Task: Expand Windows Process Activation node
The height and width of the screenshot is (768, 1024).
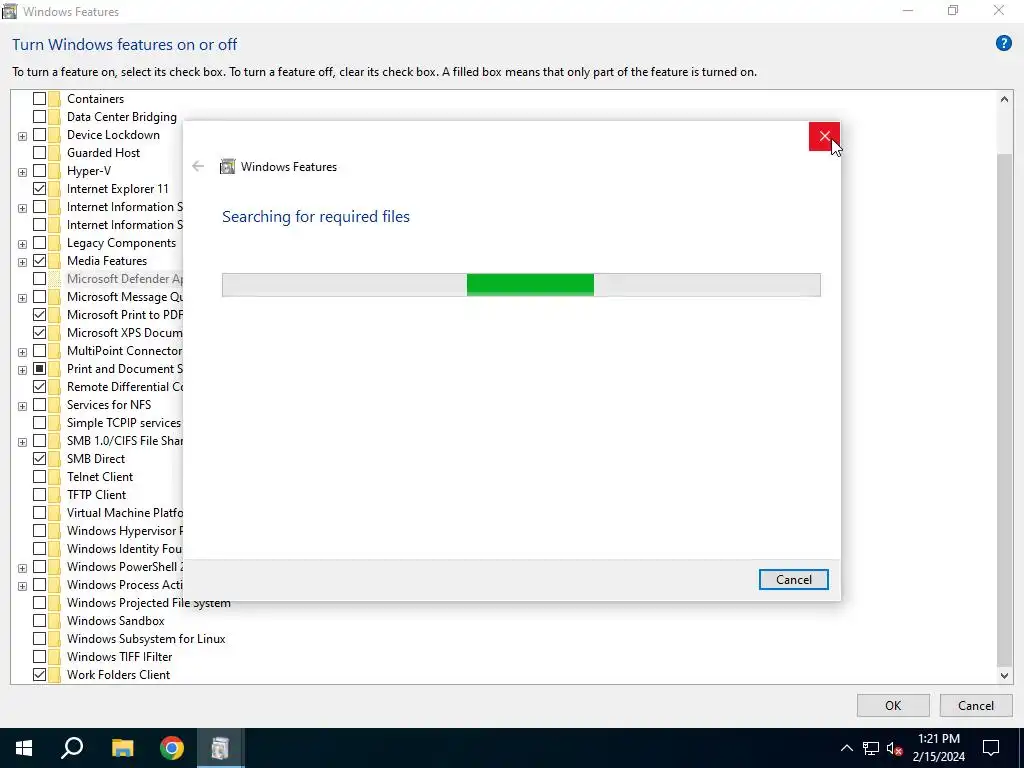Action: coord(22,586)
